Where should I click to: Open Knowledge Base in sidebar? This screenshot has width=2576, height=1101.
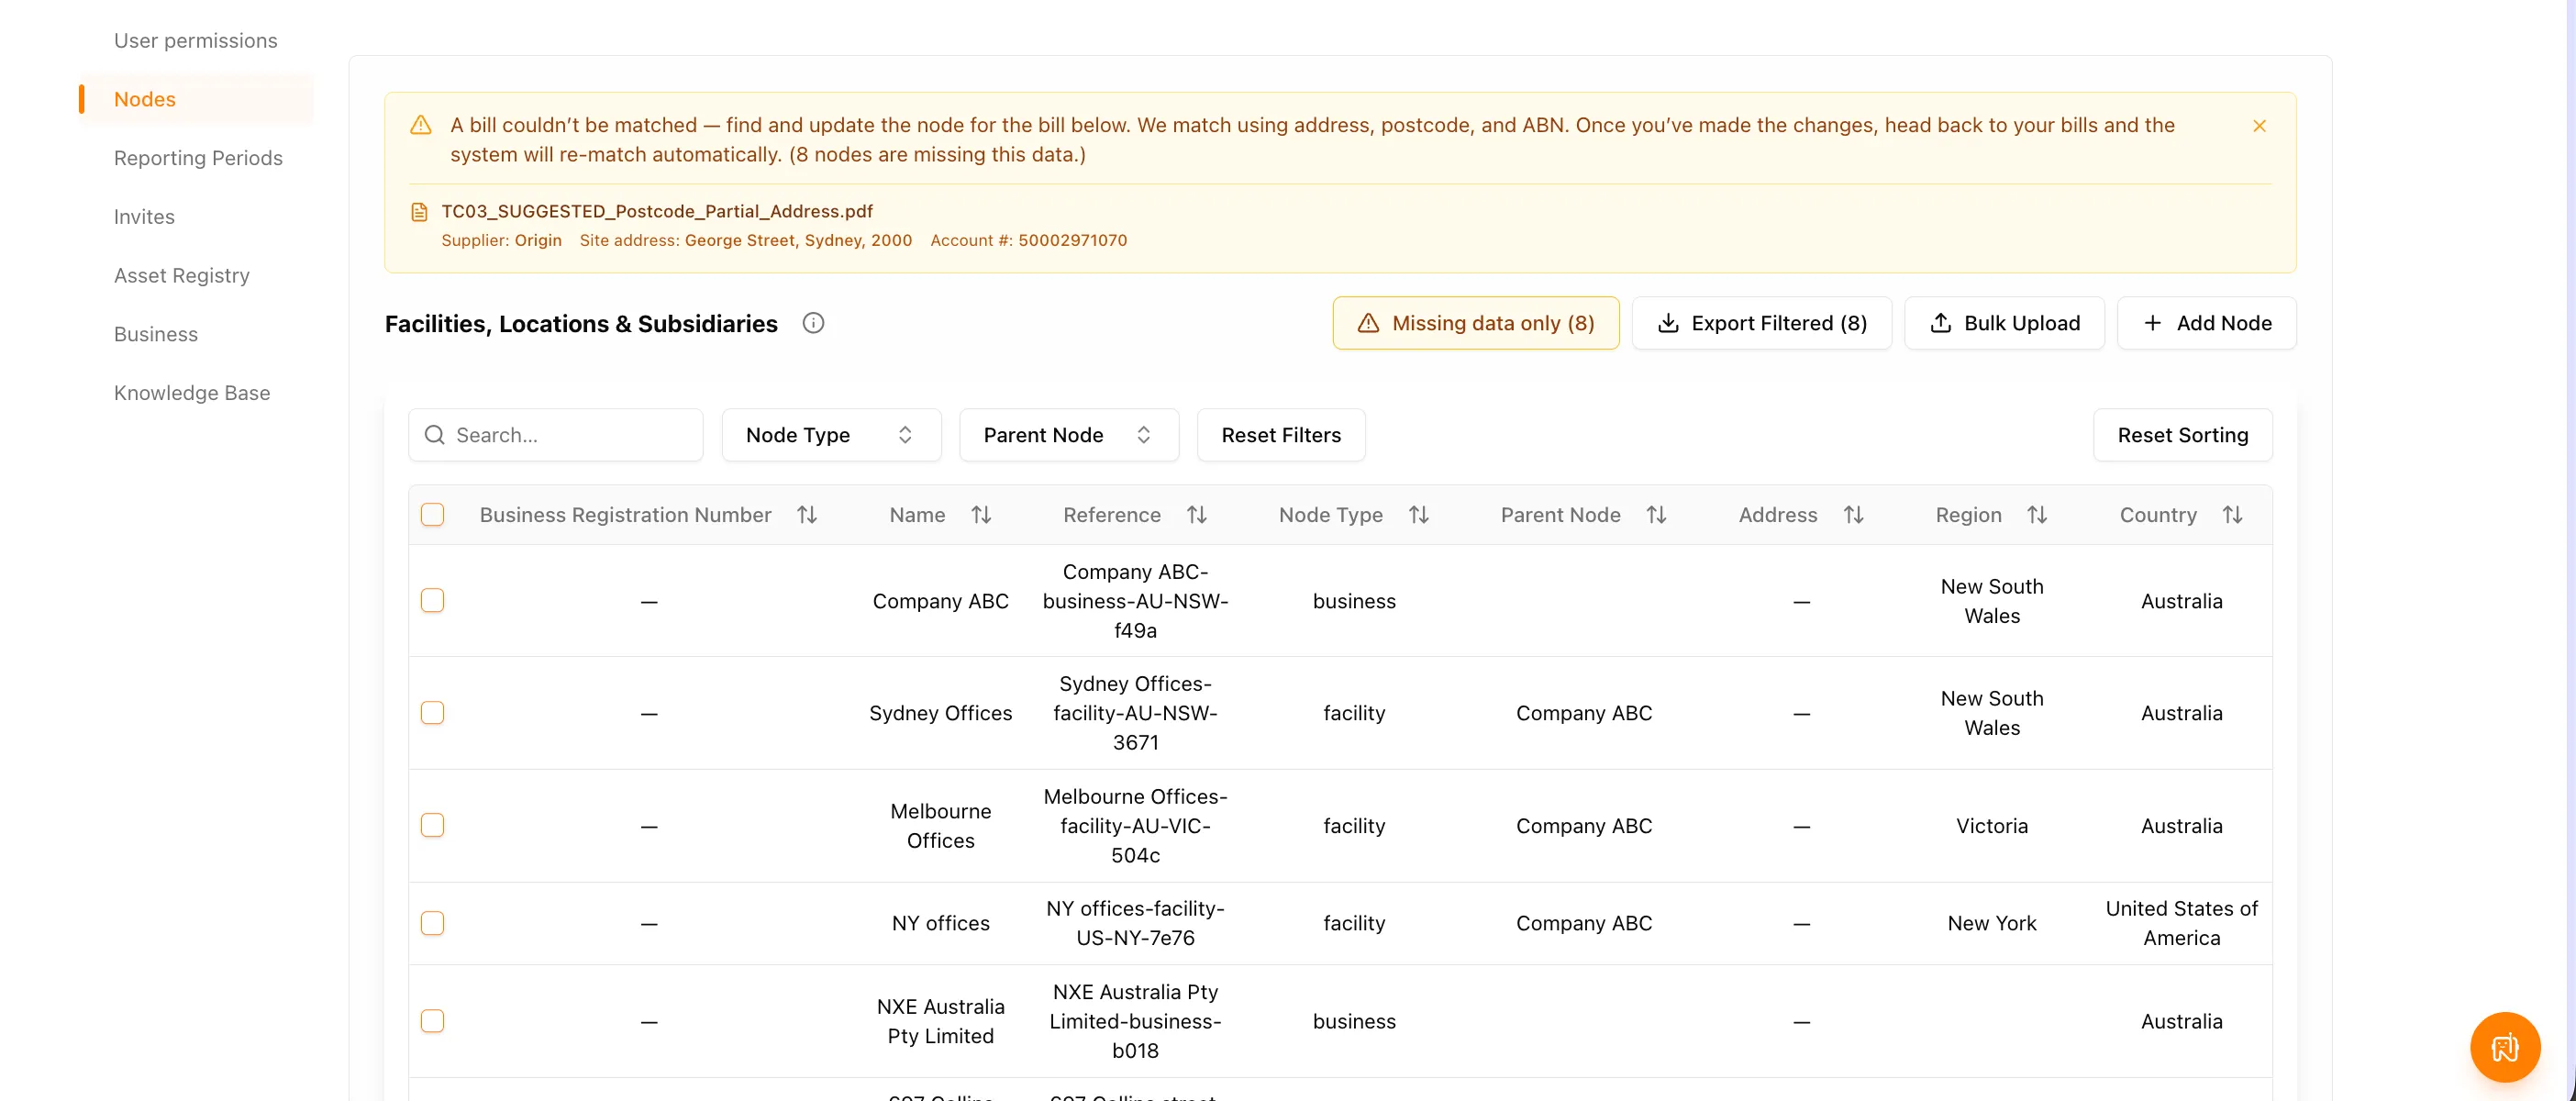[192, 393]
